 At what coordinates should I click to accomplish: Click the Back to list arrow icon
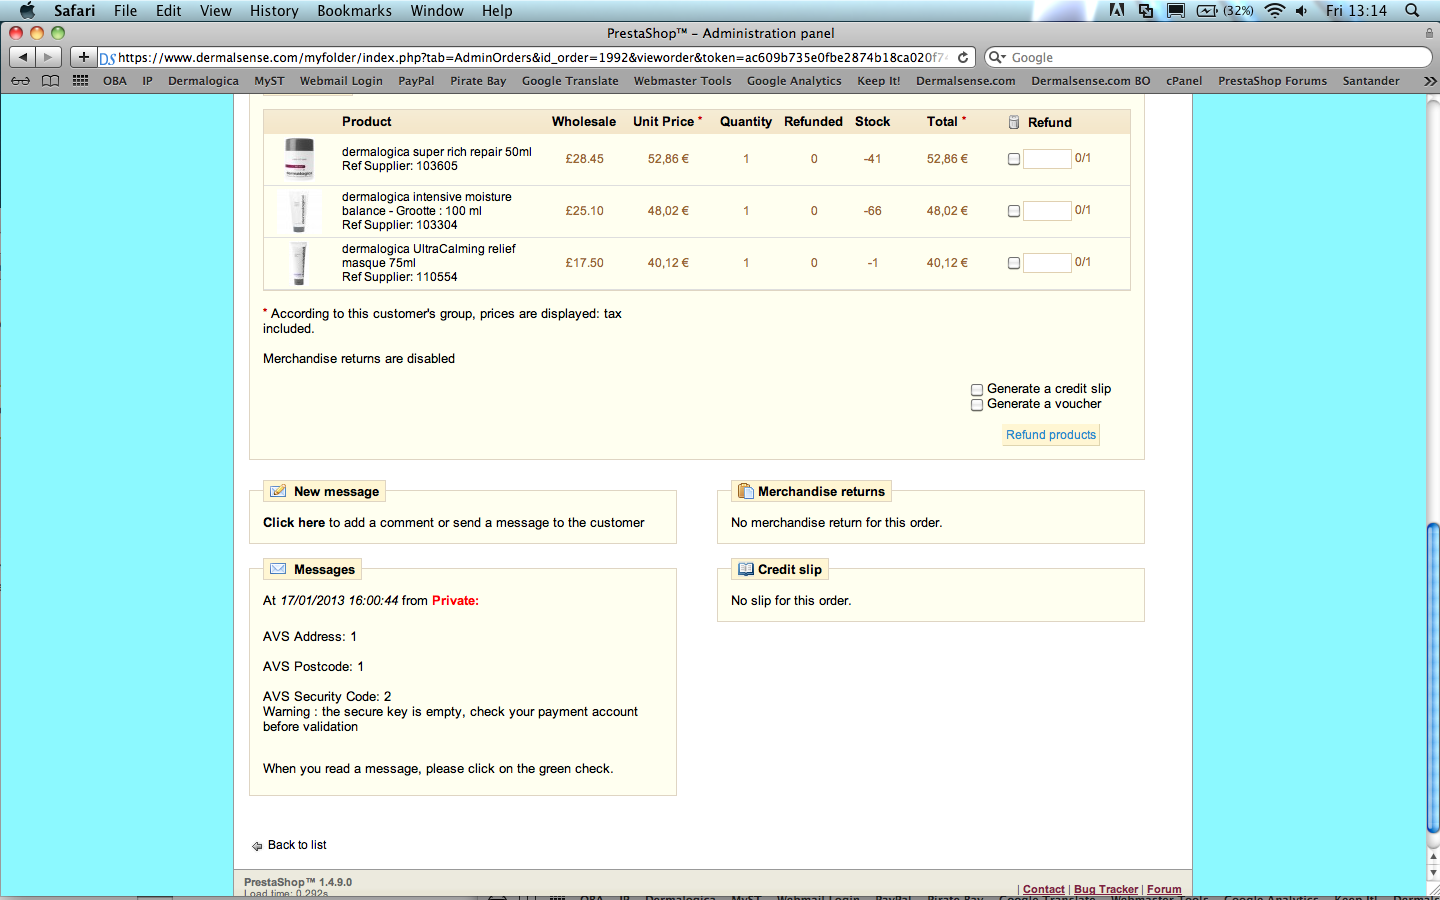(x=257, y=846)
